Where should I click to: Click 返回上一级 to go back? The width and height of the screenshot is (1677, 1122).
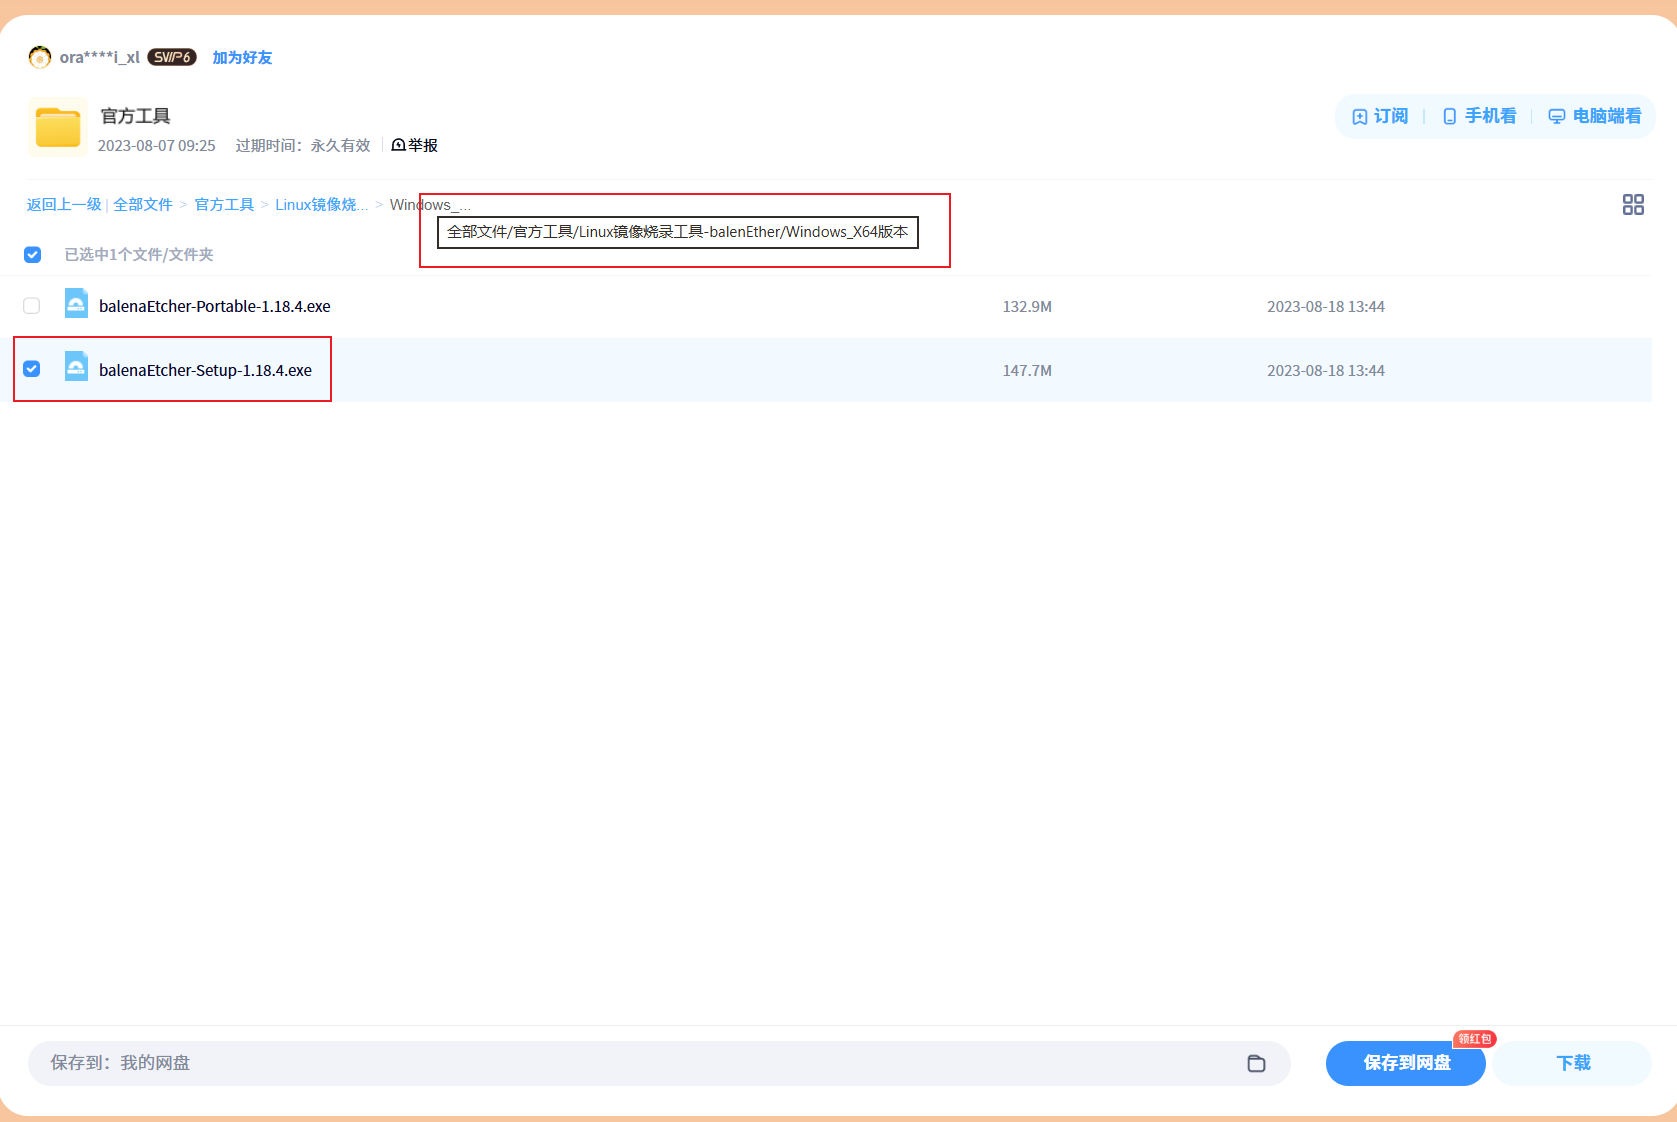coord(64,205)
